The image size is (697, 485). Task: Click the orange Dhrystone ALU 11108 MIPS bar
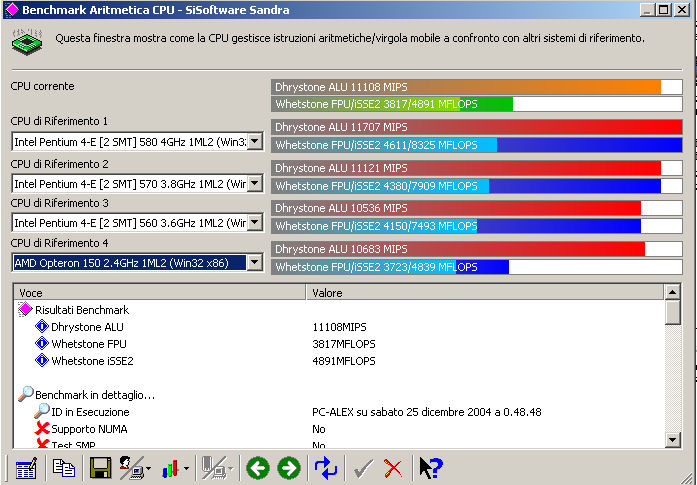(477, 87)
